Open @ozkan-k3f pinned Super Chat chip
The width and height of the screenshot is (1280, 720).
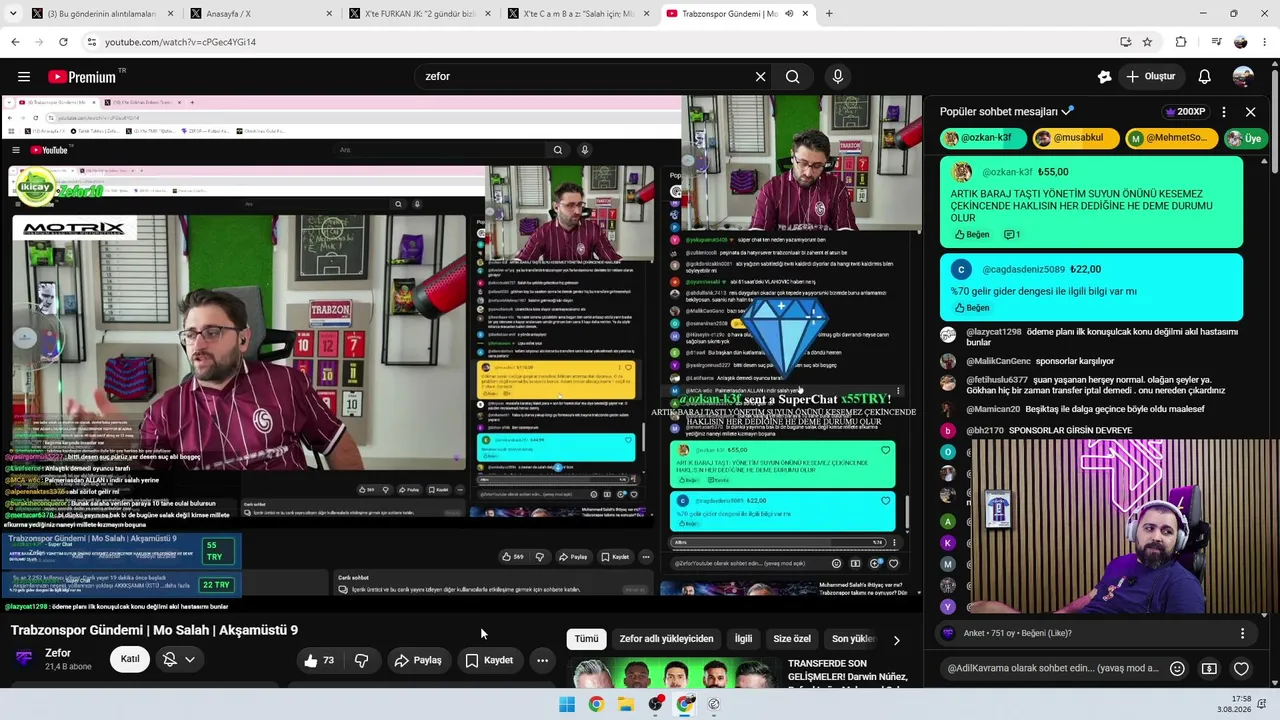pos(983,138)
